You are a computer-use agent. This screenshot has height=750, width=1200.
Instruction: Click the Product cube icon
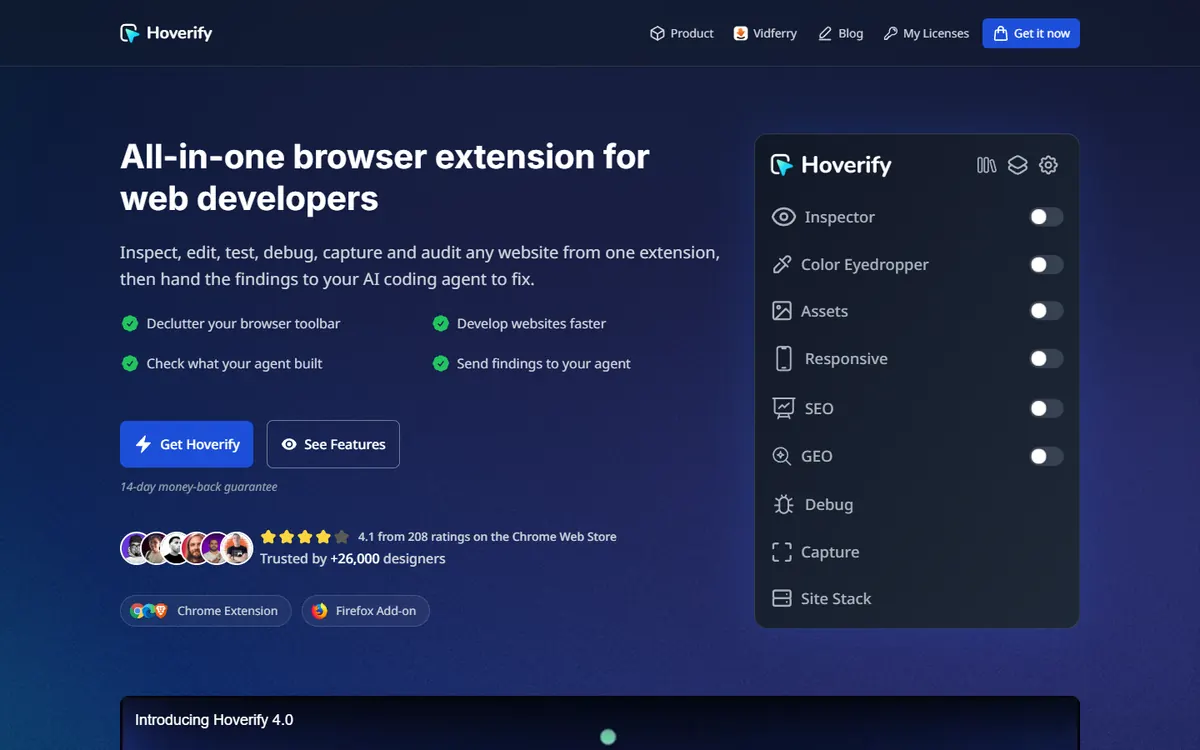(x=657, y=33)
